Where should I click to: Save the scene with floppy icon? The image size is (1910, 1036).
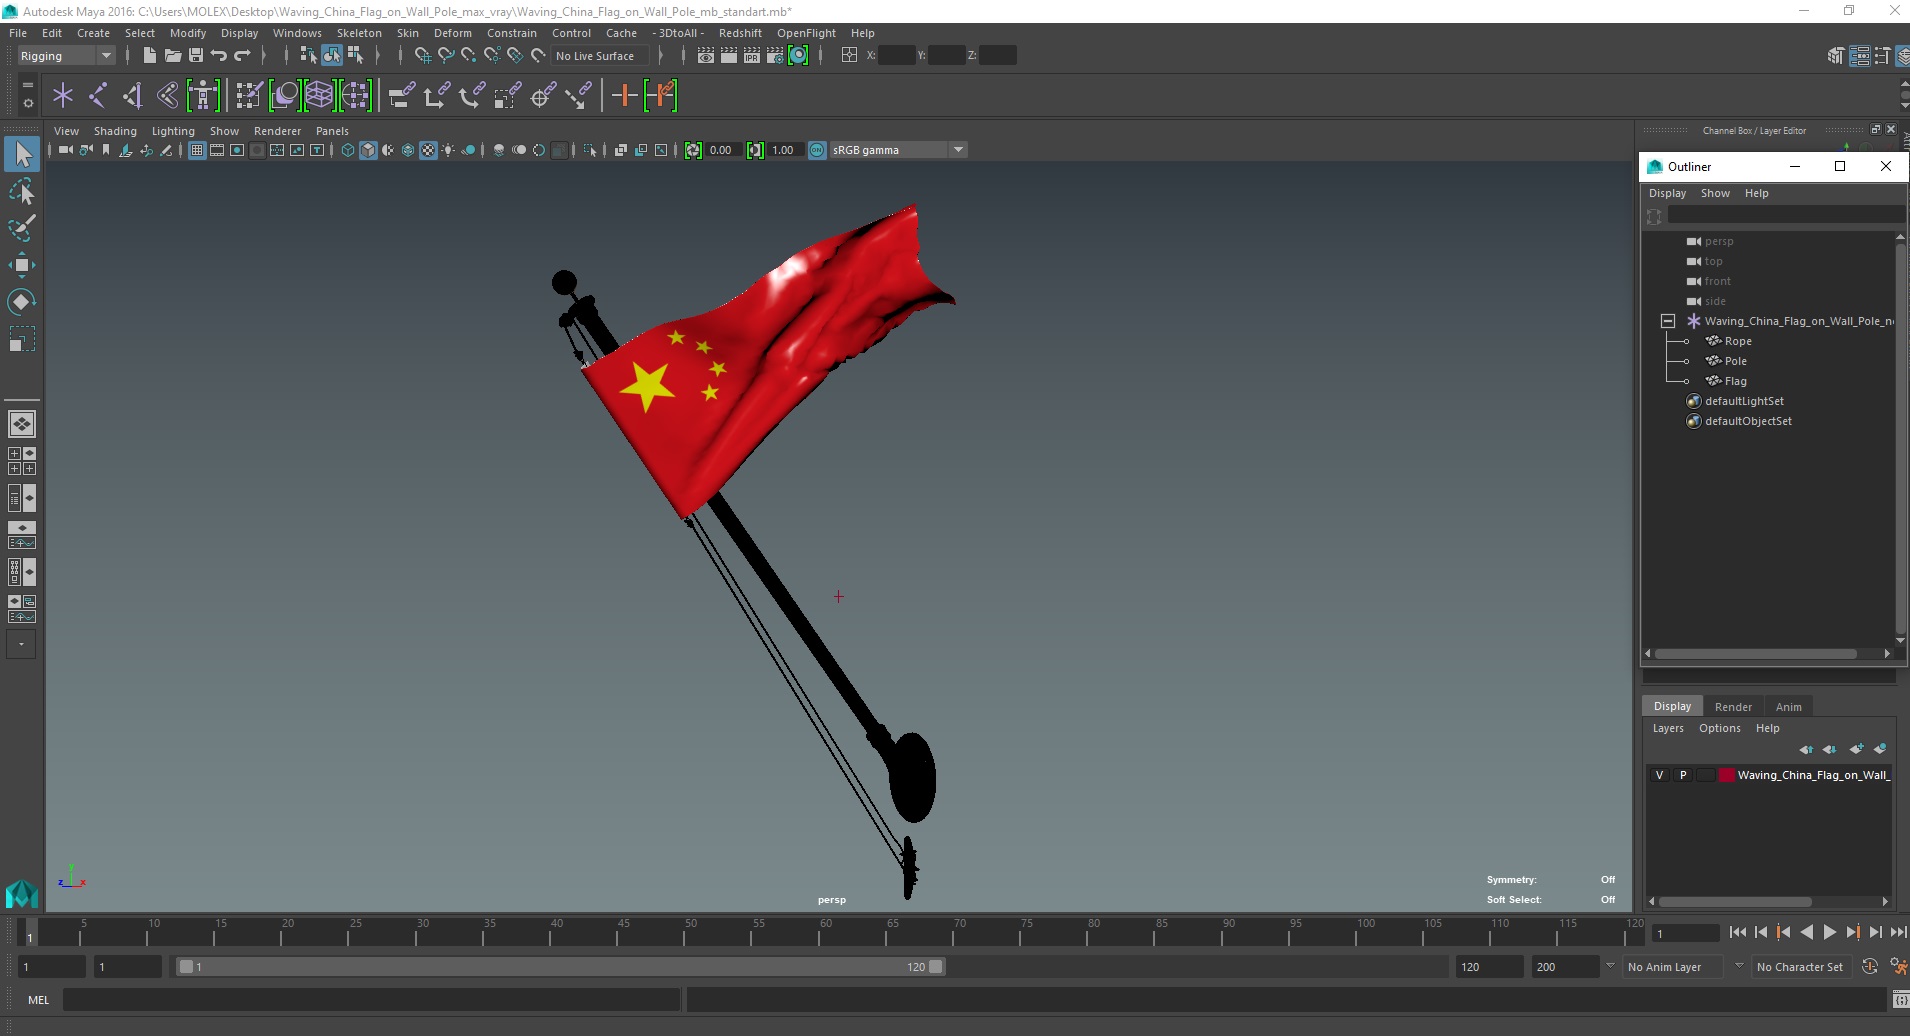coord(195,56)
